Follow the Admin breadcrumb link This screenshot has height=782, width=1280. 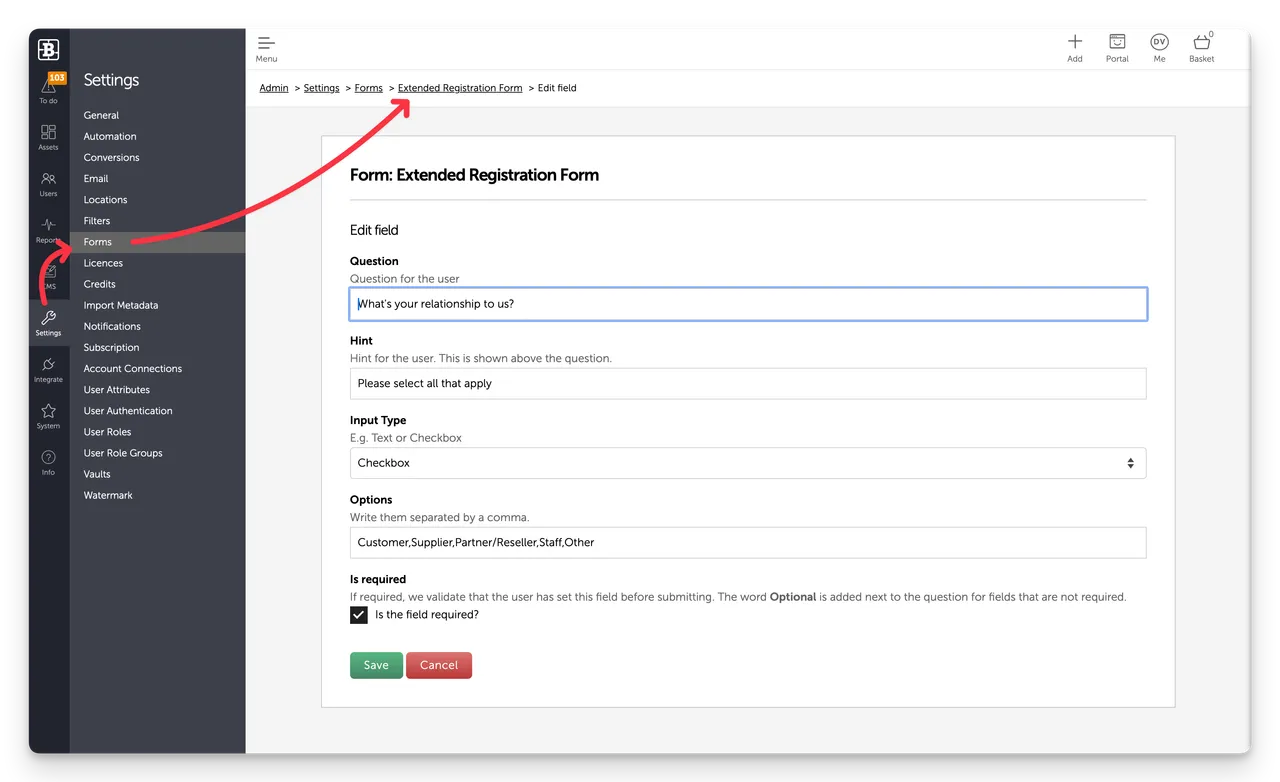point(274,88)
